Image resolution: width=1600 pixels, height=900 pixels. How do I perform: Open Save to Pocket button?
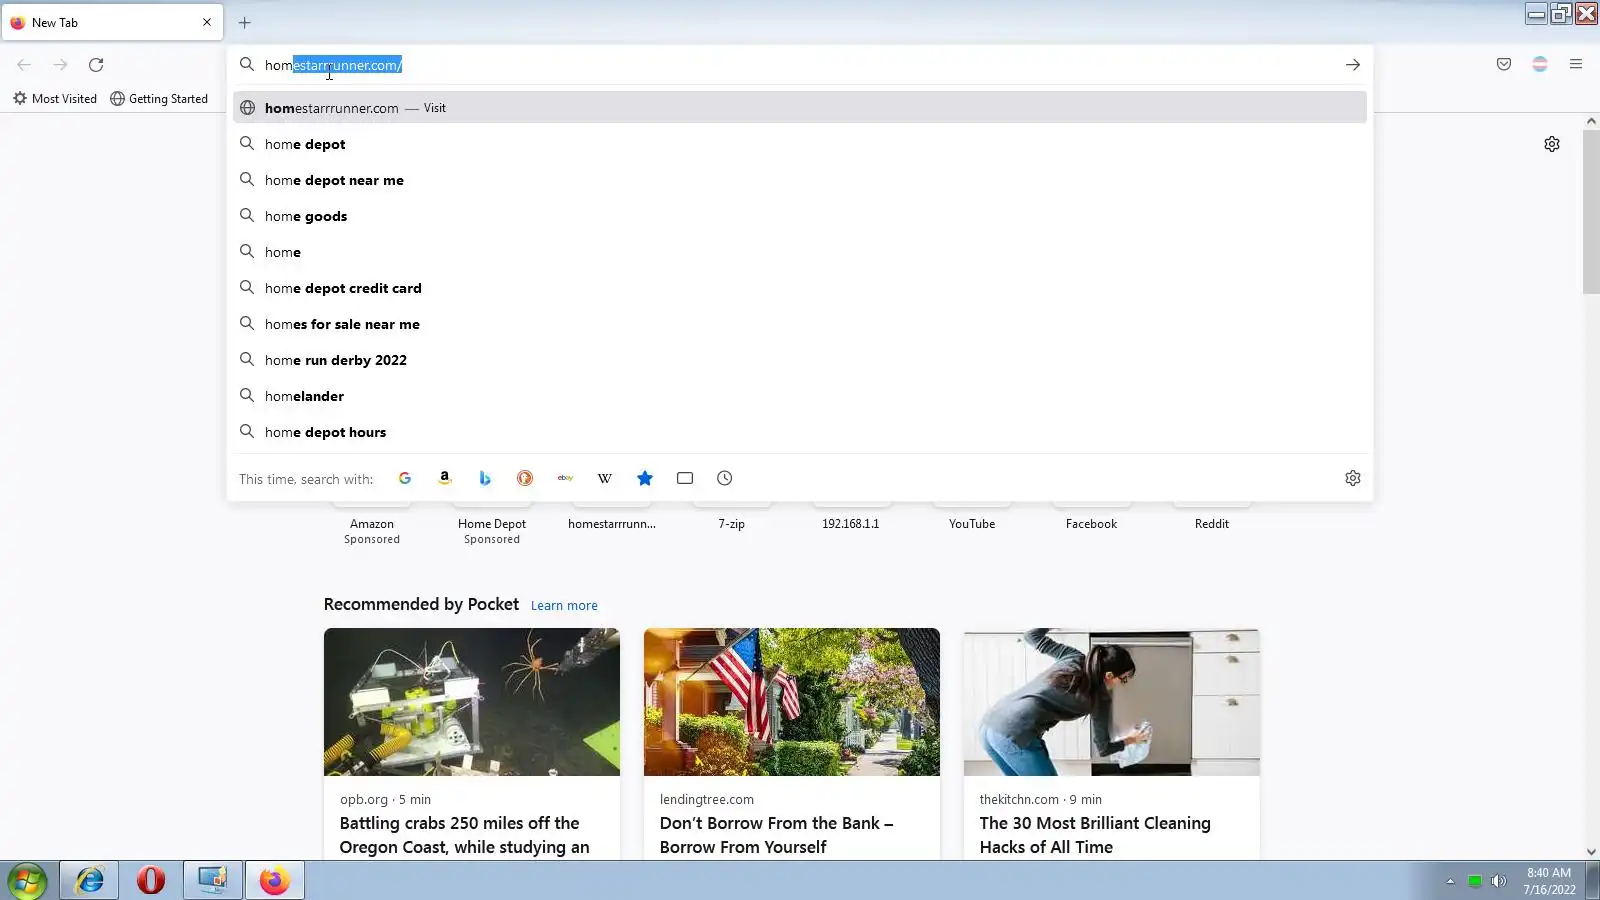(x=1504, y=65)
